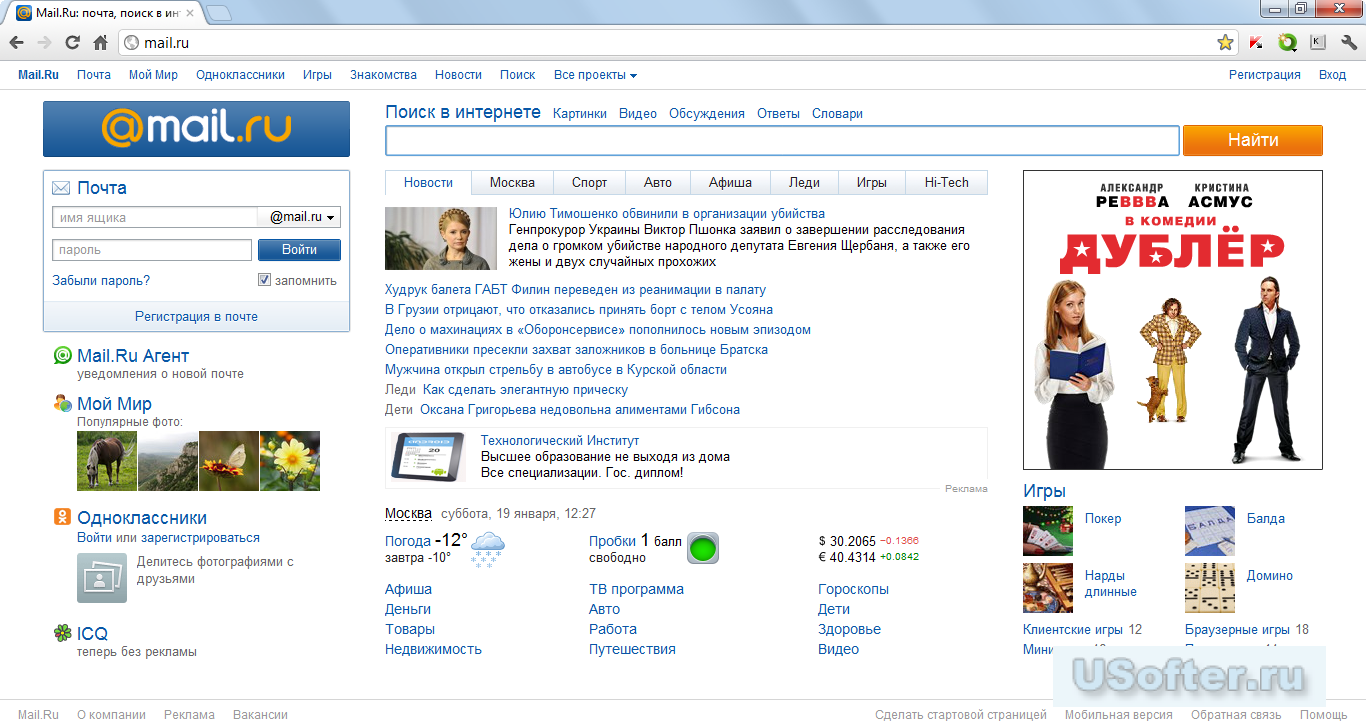Toggle the запомнить checkbox
Screen dimensions: 1366x728
pyautogui.click(x=265, y=280)
